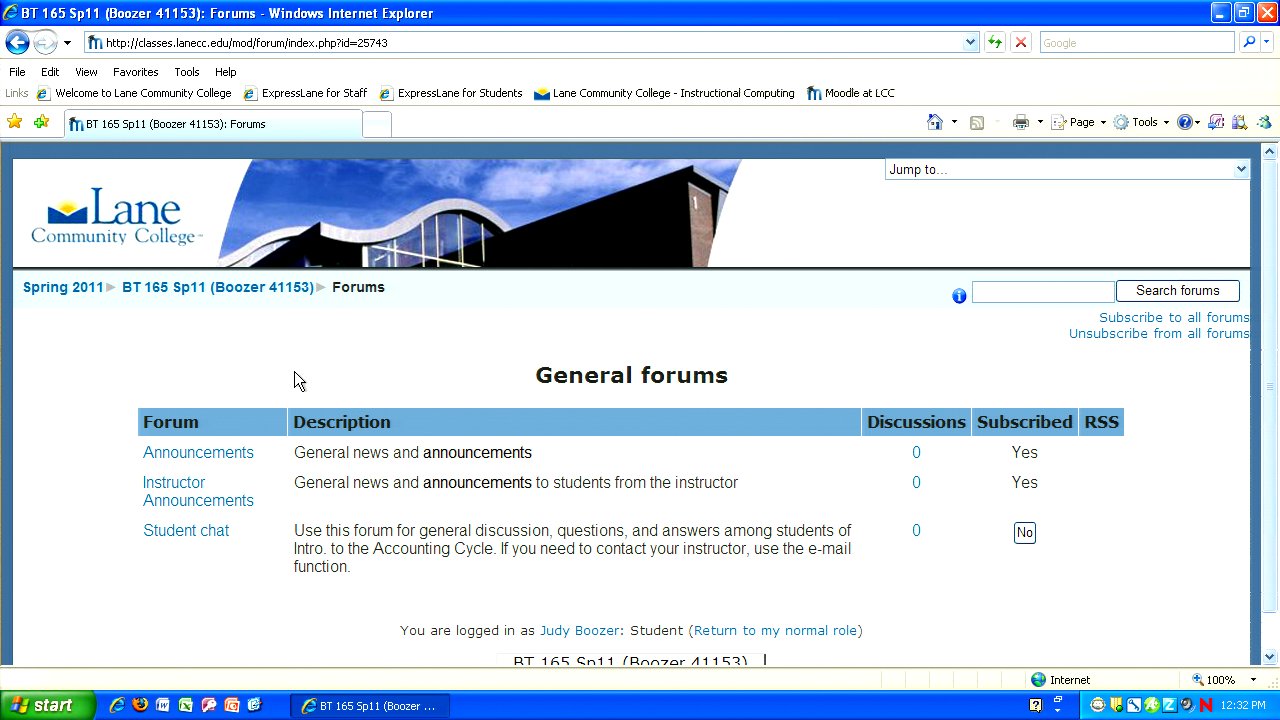The height and width of the screenshot is (720, 1280).
Task: Open the Home page icon in toolbar
Action: click(934, 122)
